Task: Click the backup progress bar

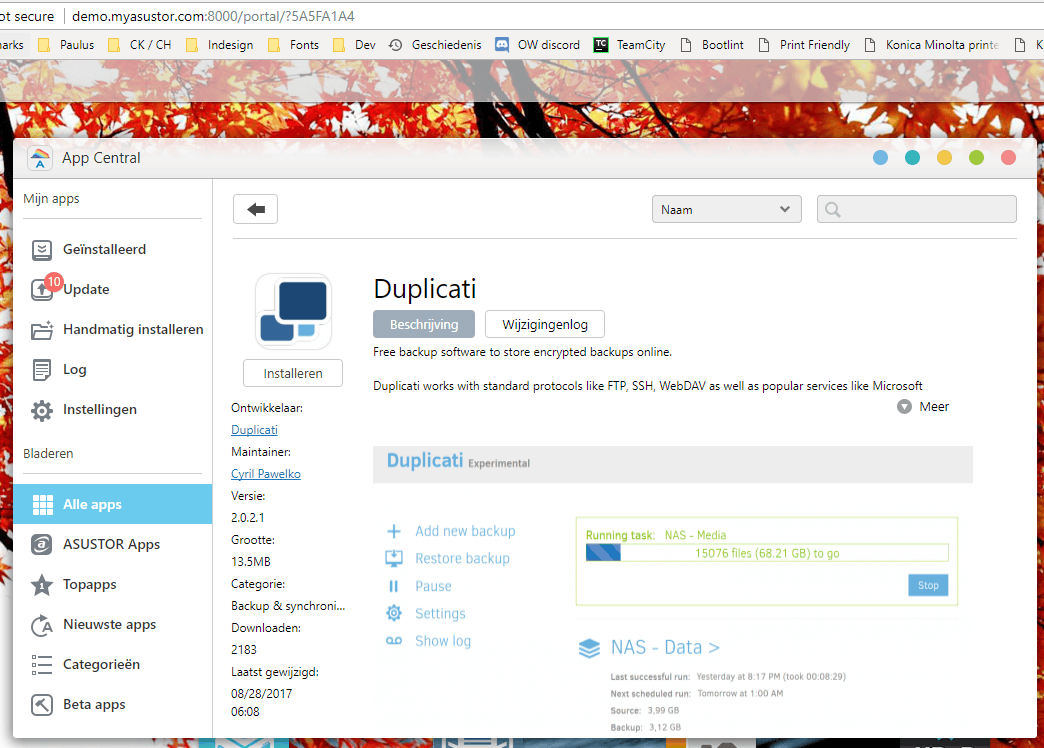Action: 767,553
